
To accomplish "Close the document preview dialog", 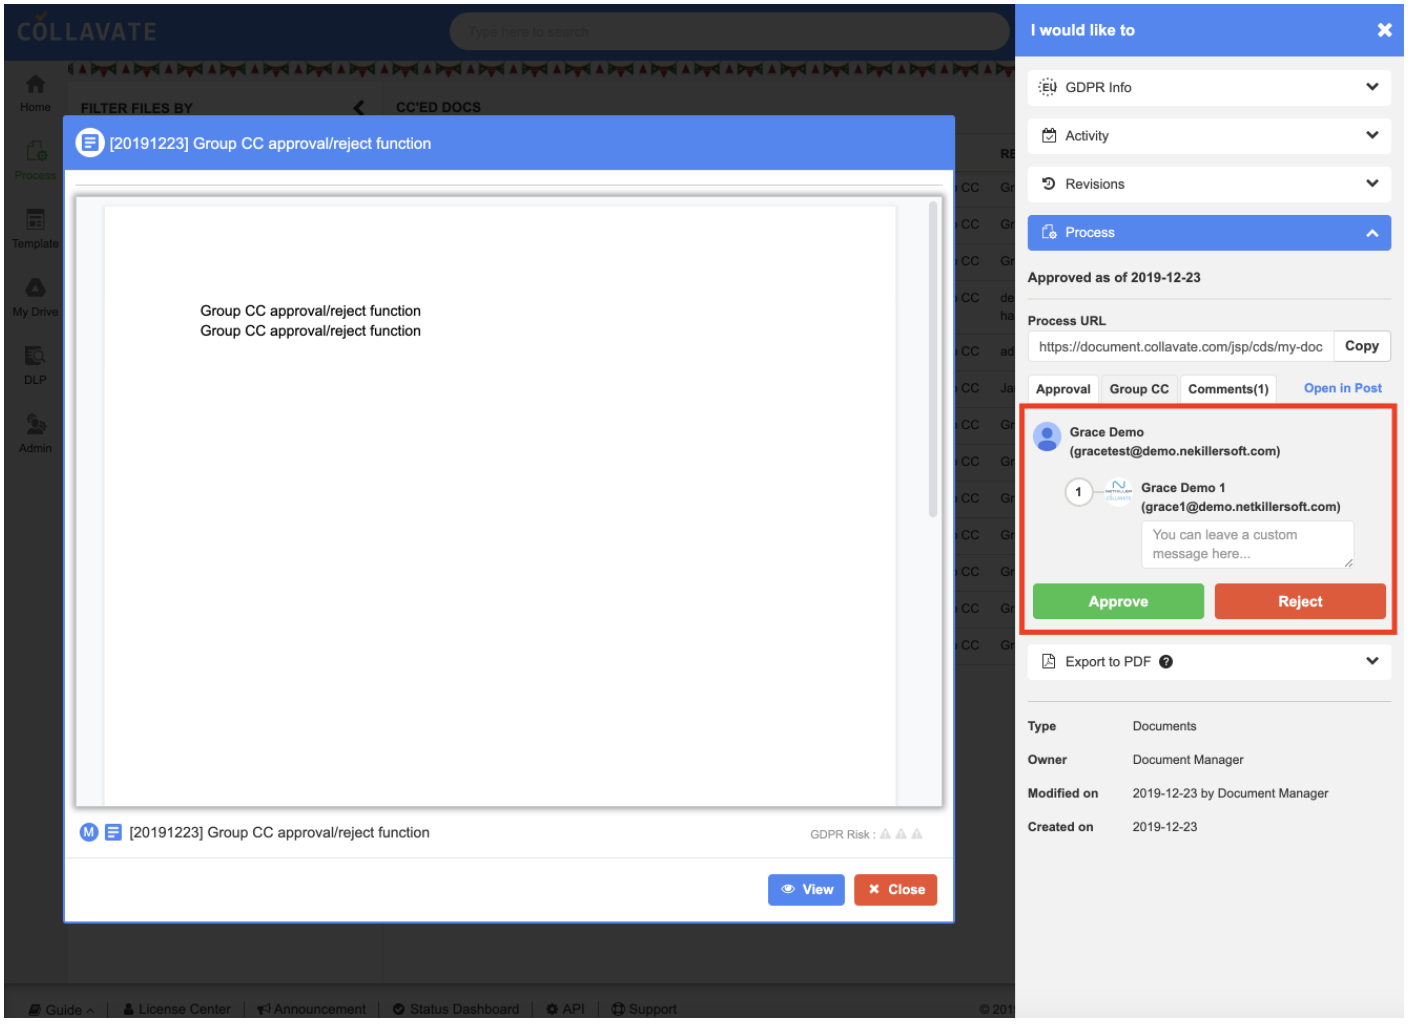I will coord(895,889).
